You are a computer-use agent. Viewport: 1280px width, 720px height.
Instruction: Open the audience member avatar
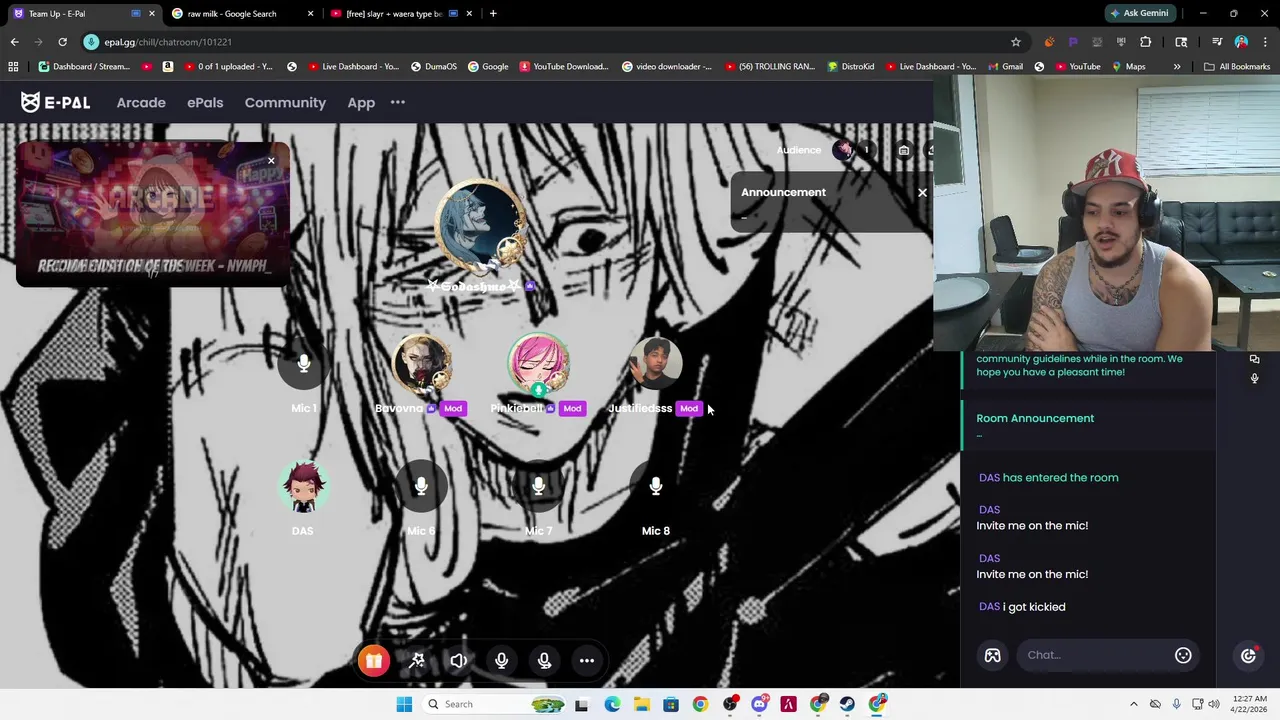[x=843, y=150]
